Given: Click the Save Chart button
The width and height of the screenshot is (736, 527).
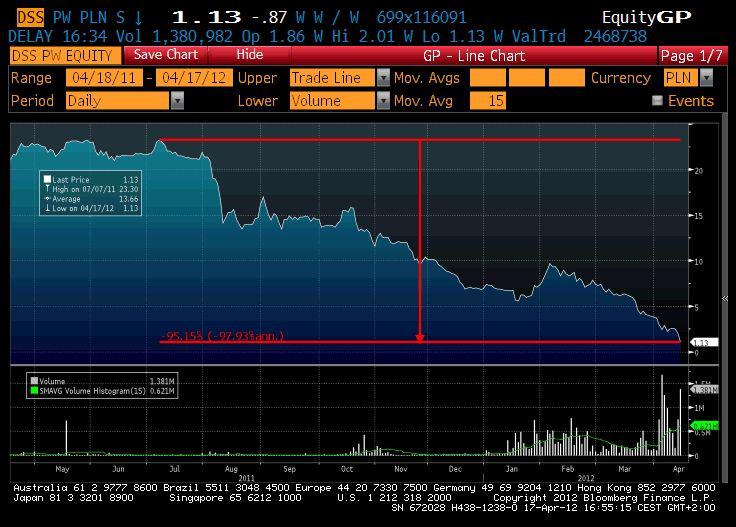Looking at the screenshot, I should click(x=166, y=55).
